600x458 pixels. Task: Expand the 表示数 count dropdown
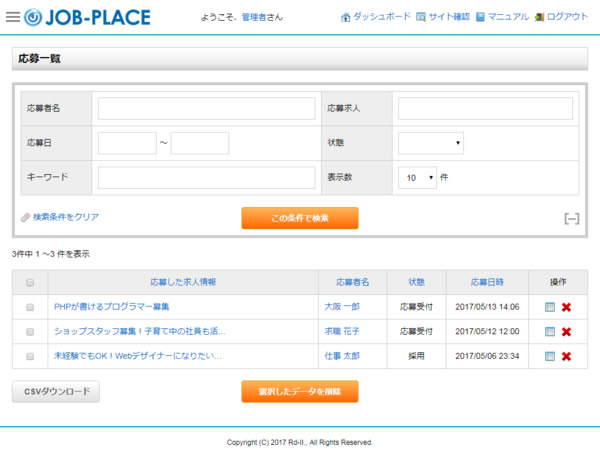417,177
